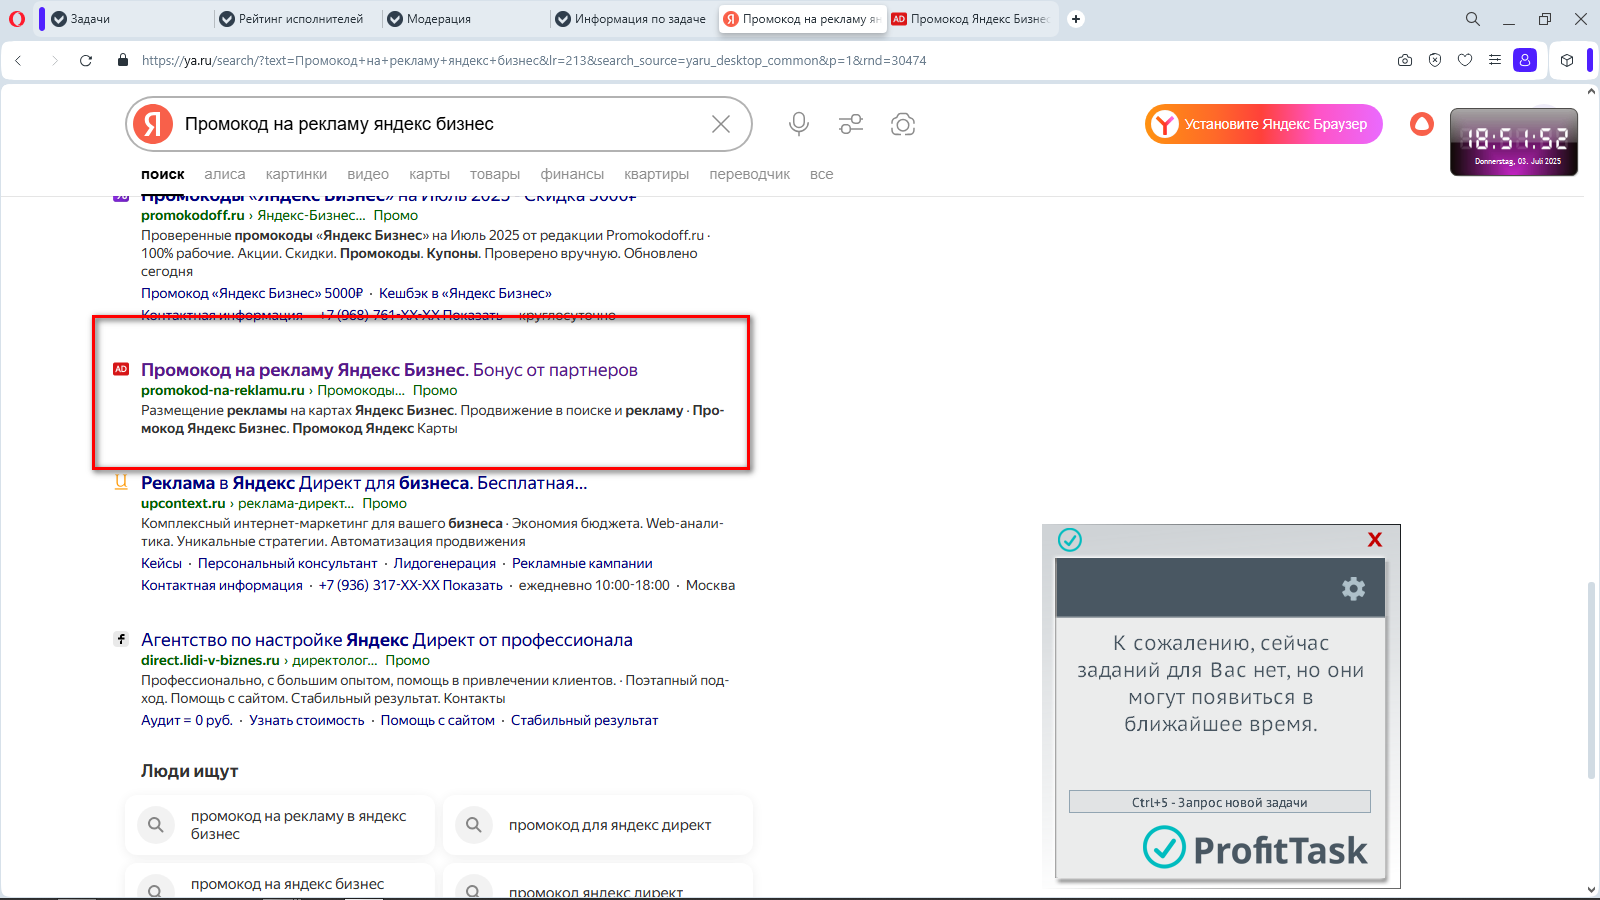Click Установите Яндекс Браузер button
Image resolution: width=1600 pixels, height=900 pixels.
tap(1264, 124)
